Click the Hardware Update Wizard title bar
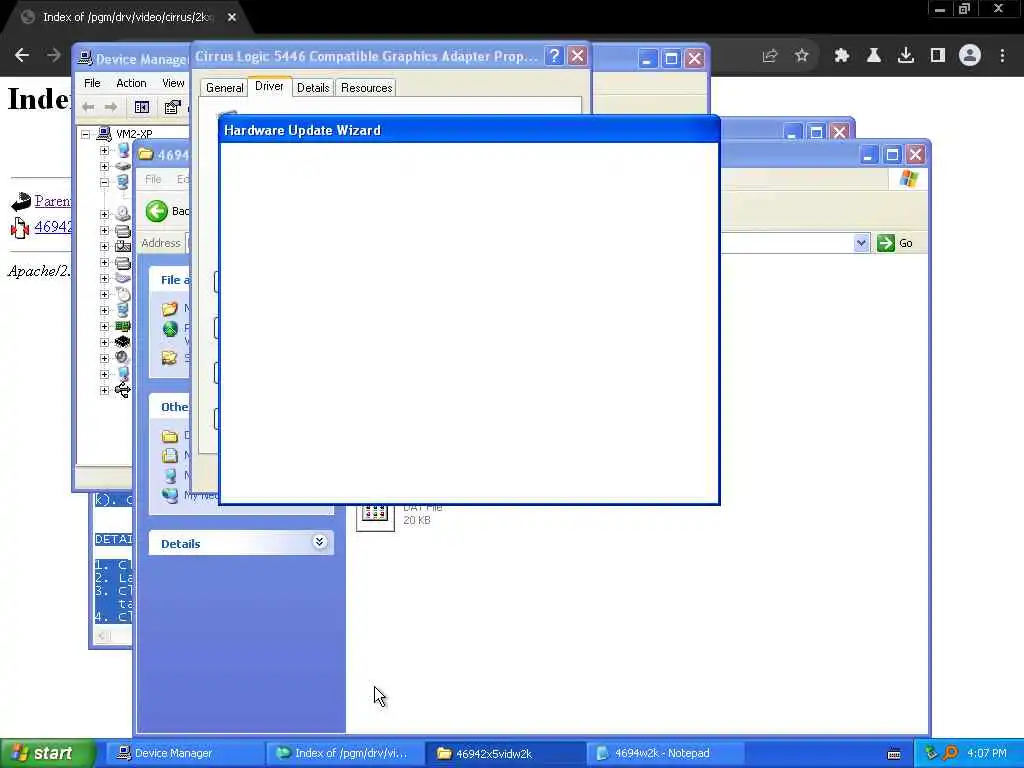The height and width of the screenshot is (768, 1024). (470, 130)
